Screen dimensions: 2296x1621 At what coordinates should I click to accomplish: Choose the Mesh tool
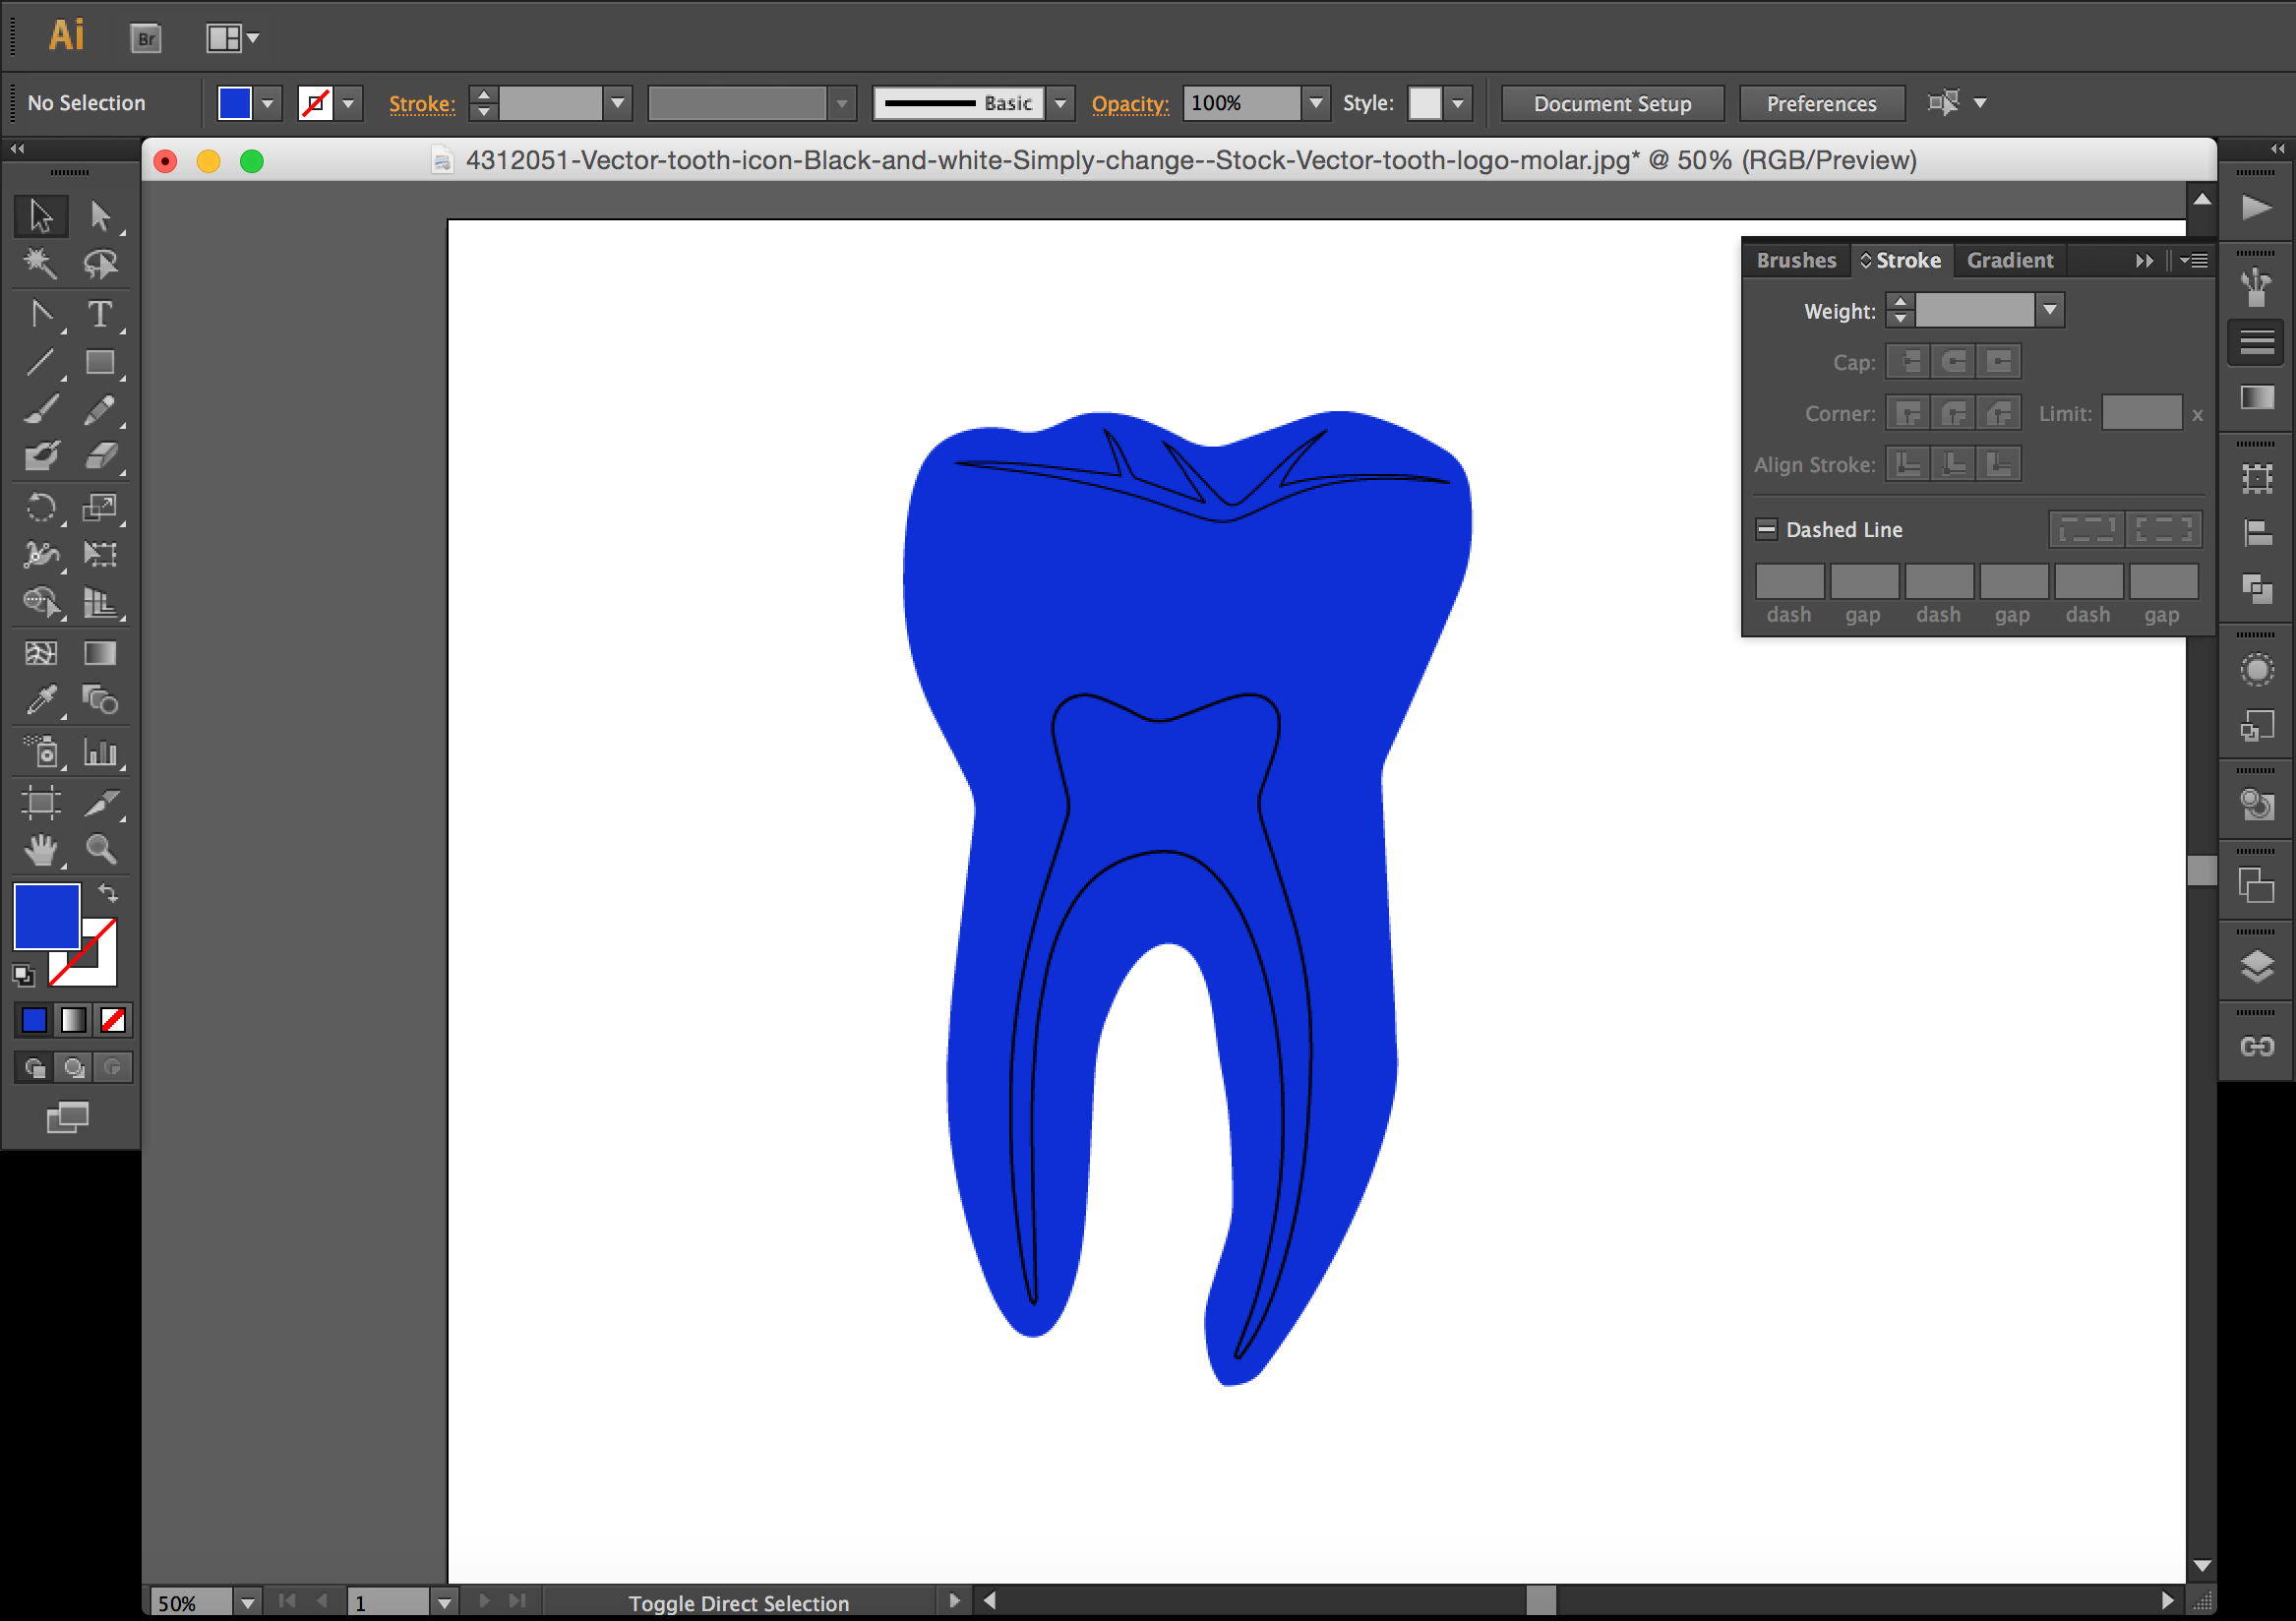41,653
